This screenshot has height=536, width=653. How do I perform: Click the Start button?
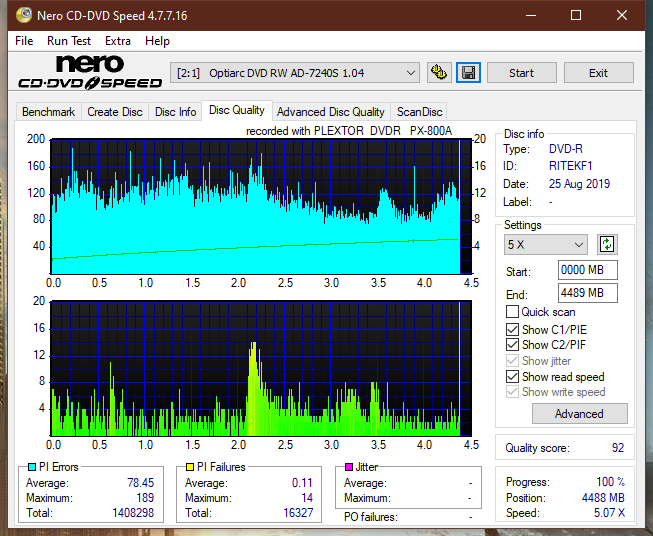coord(521,73)
